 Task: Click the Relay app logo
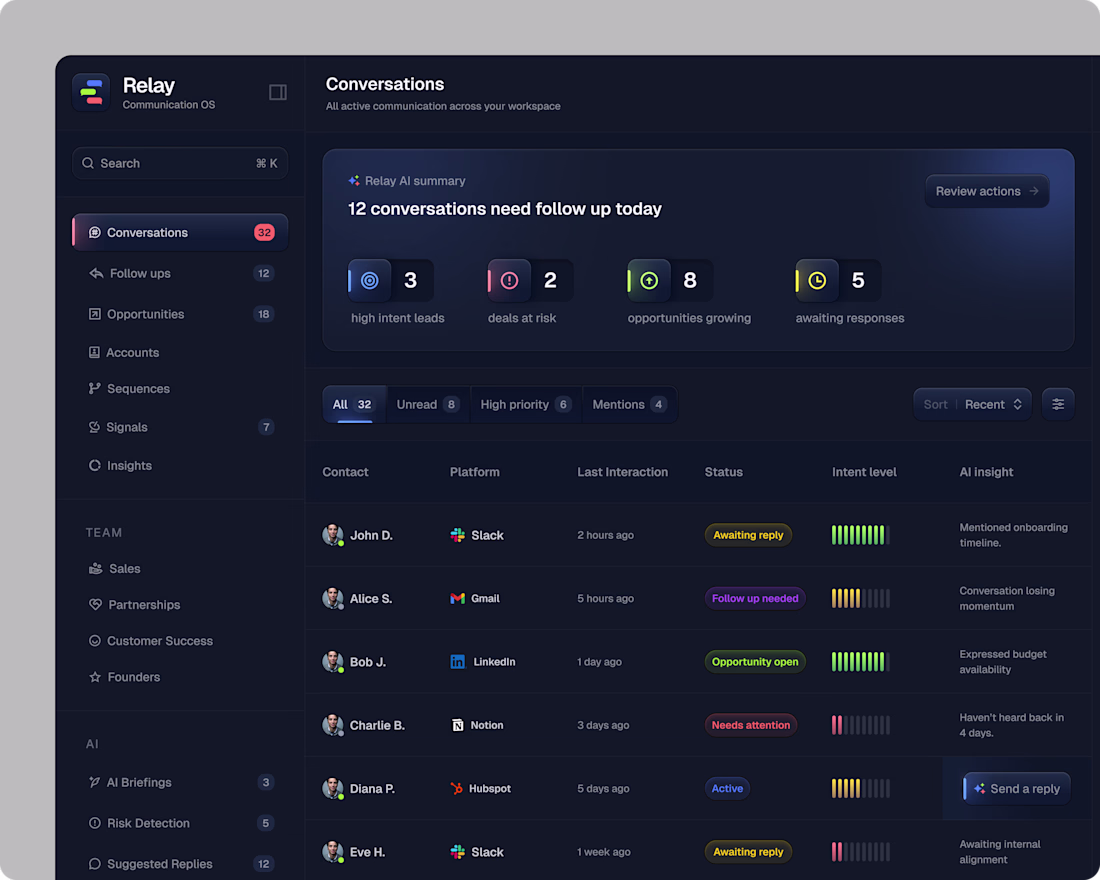[x=91, y=92]
